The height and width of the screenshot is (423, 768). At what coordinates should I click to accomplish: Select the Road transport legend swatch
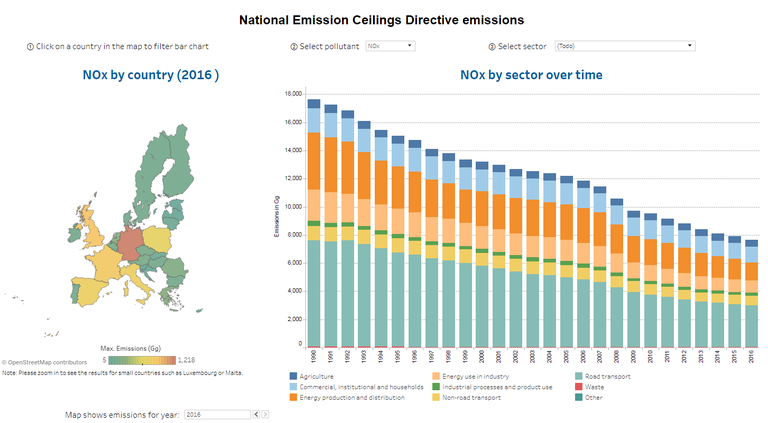click(x=578, y=376)
